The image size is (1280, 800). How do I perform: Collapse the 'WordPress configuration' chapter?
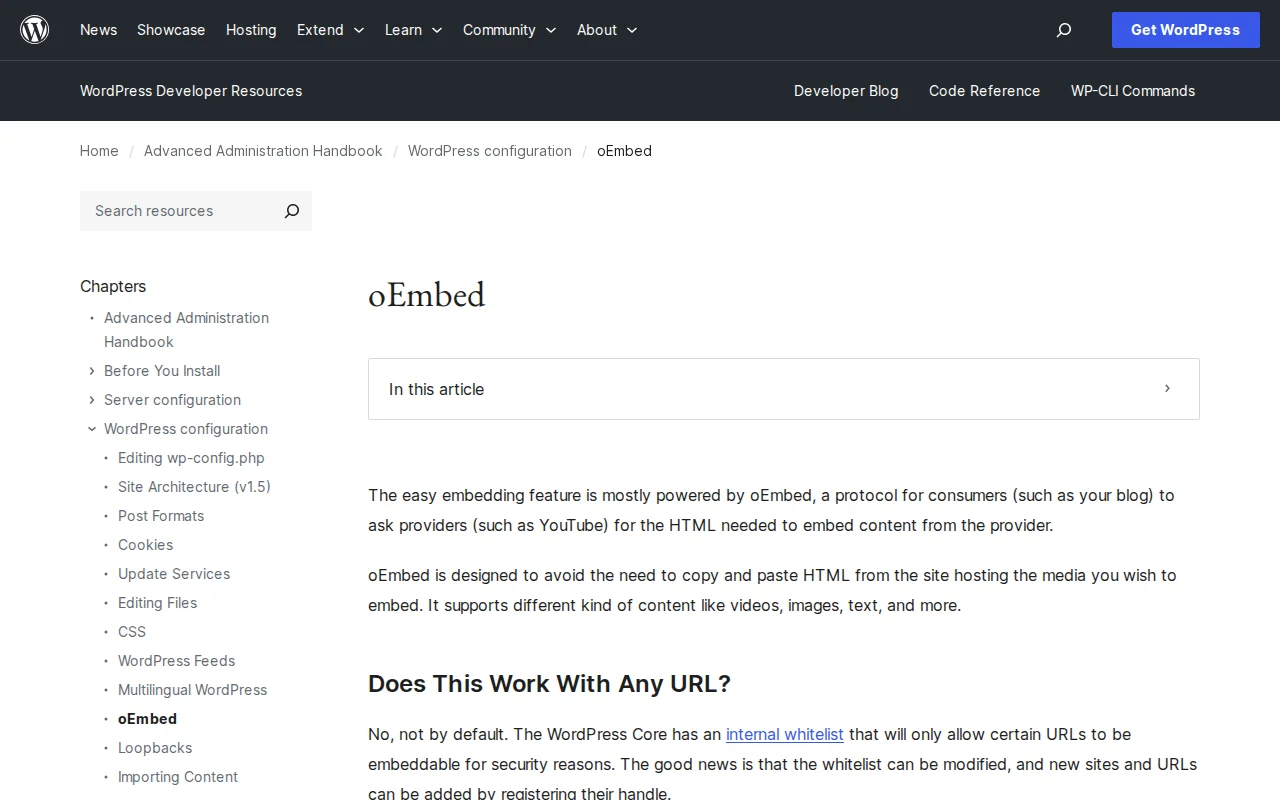91,429
